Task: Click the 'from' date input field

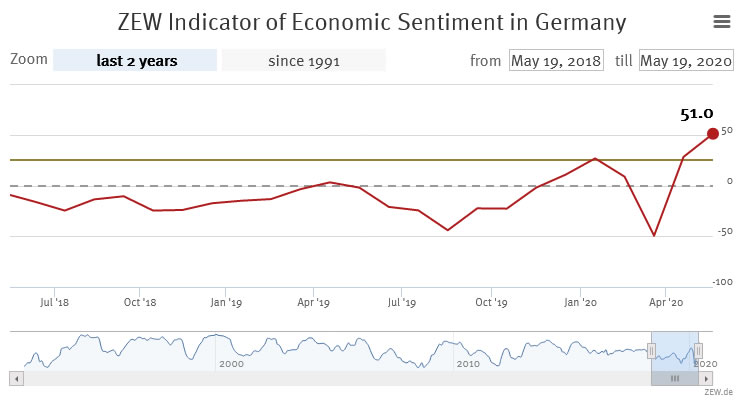Action: (x=556, y=60)
